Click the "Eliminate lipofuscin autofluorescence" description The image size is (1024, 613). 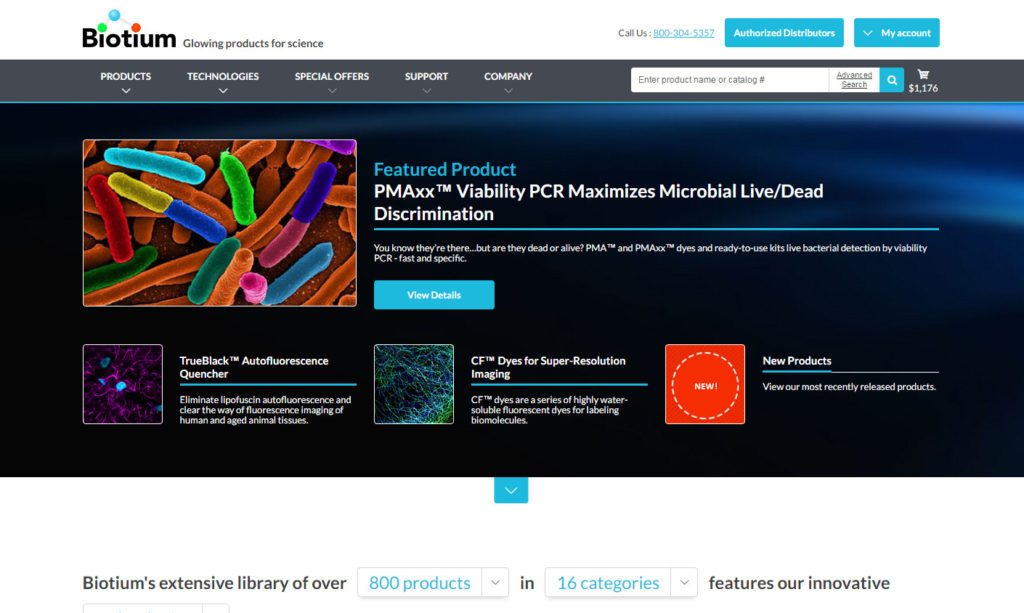[265, 409]
